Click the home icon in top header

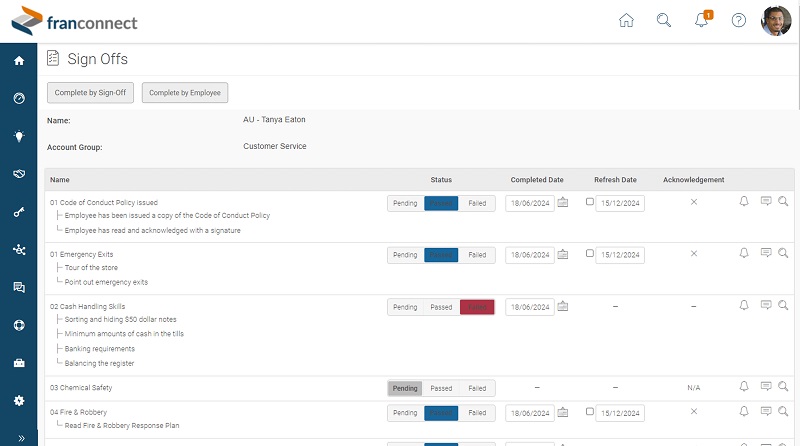[x=626, y=20]
